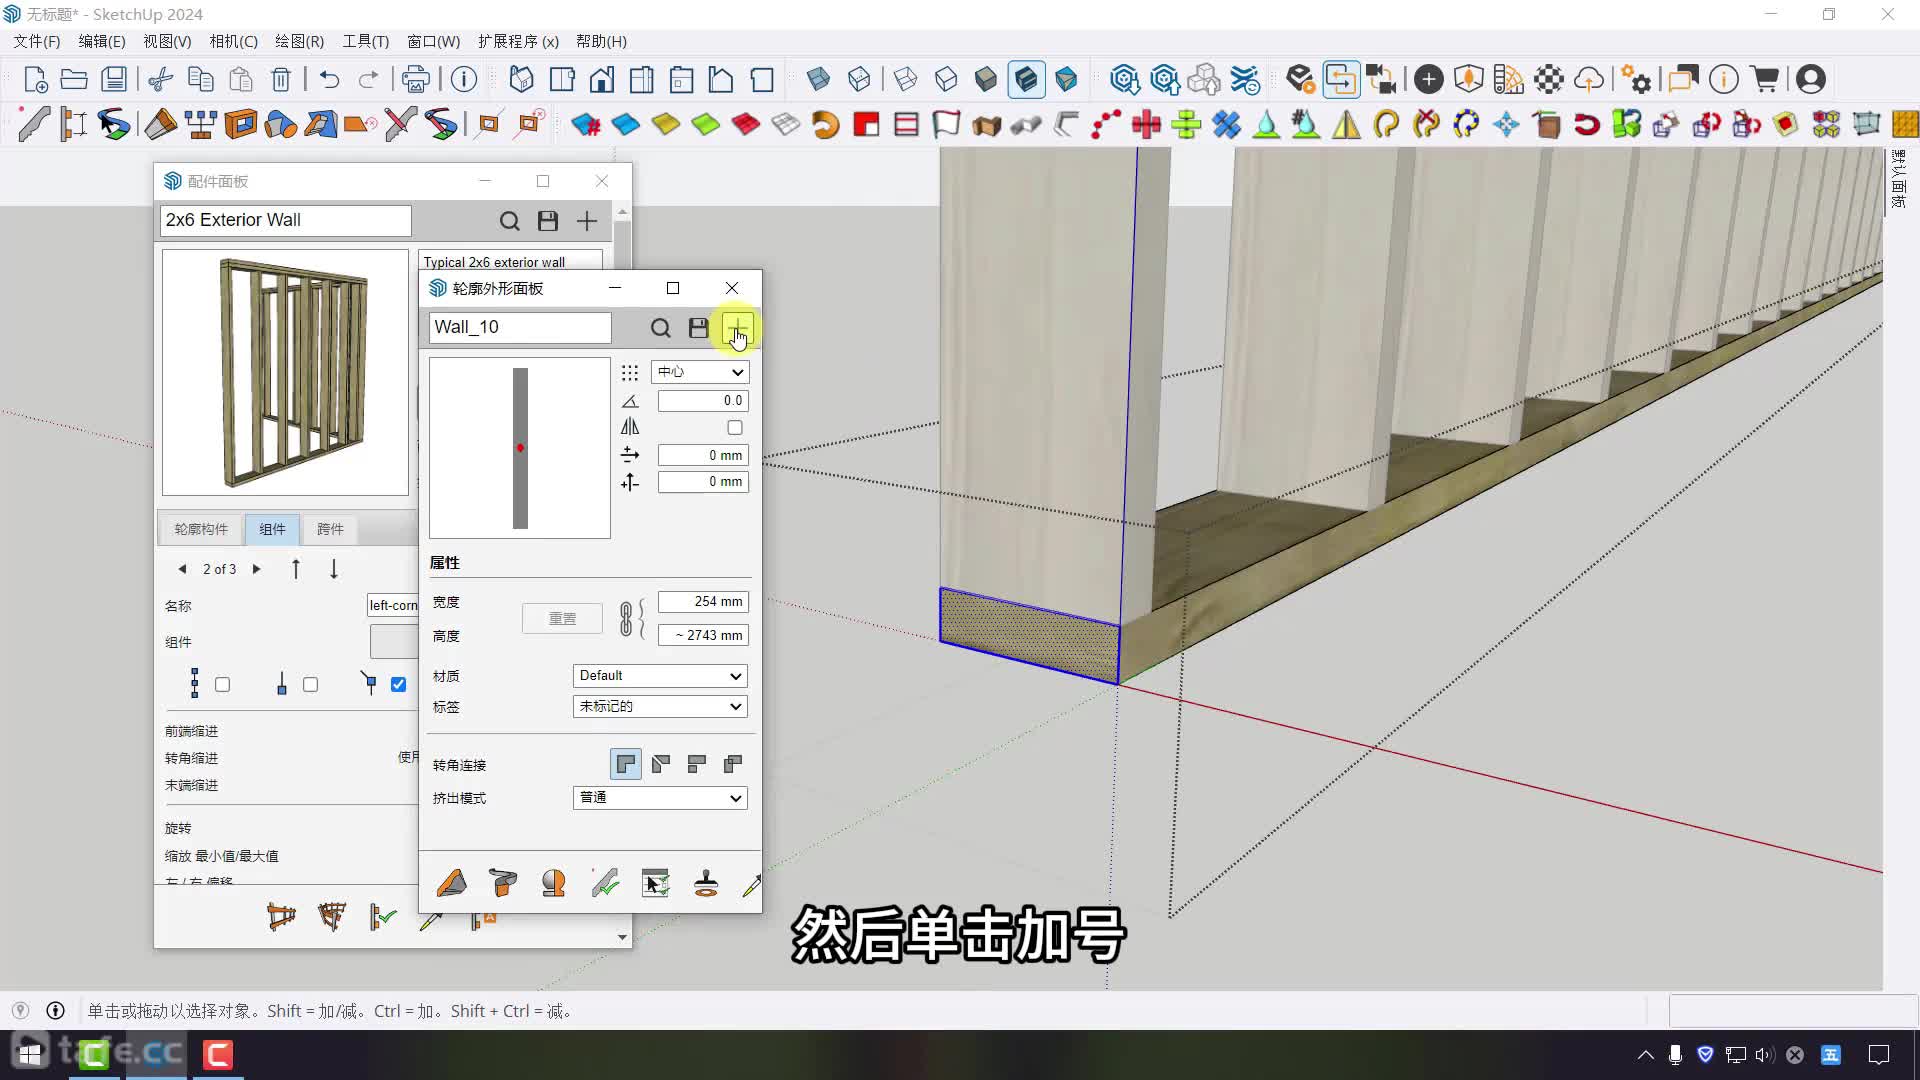Click the plus icon in 轮廓外形面板
The width and height of the screenshot is (1920, 1080).
737,328
